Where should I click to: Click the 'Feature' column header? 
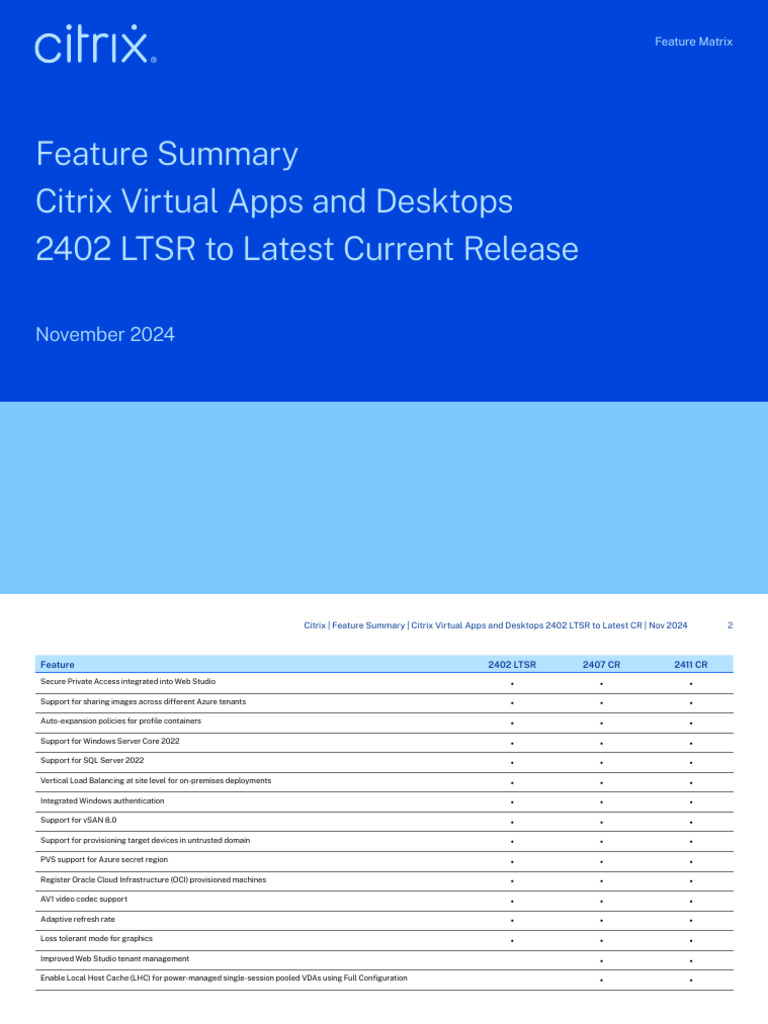pos(57,664)
